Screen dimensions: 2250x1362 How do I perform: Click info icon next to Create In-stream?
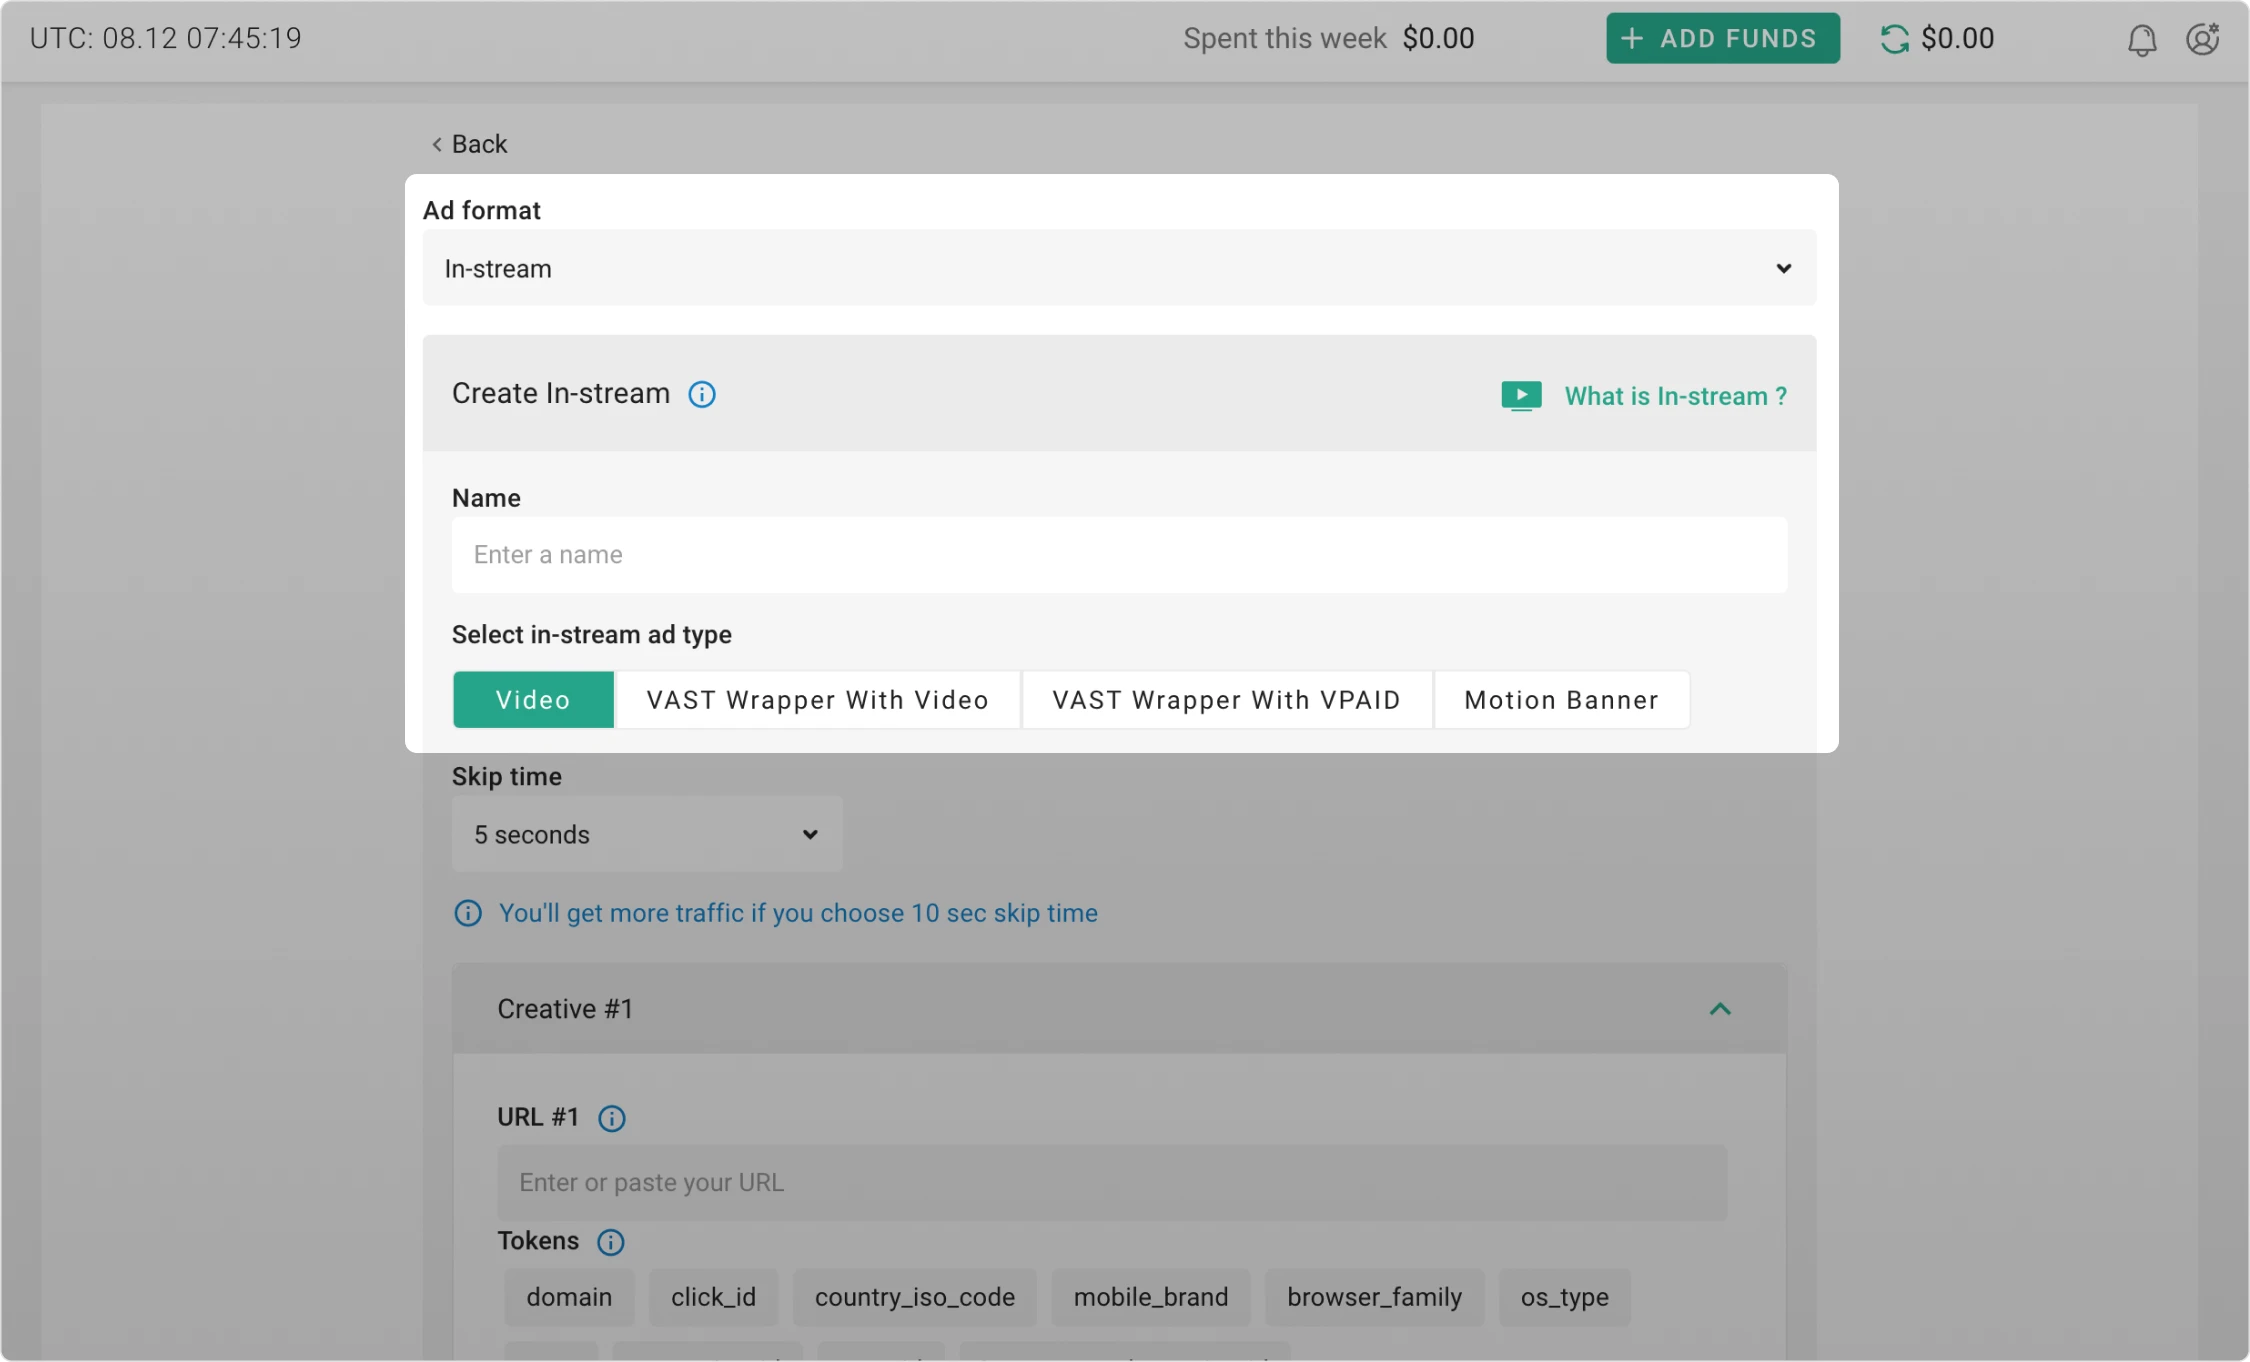[702, 394]
